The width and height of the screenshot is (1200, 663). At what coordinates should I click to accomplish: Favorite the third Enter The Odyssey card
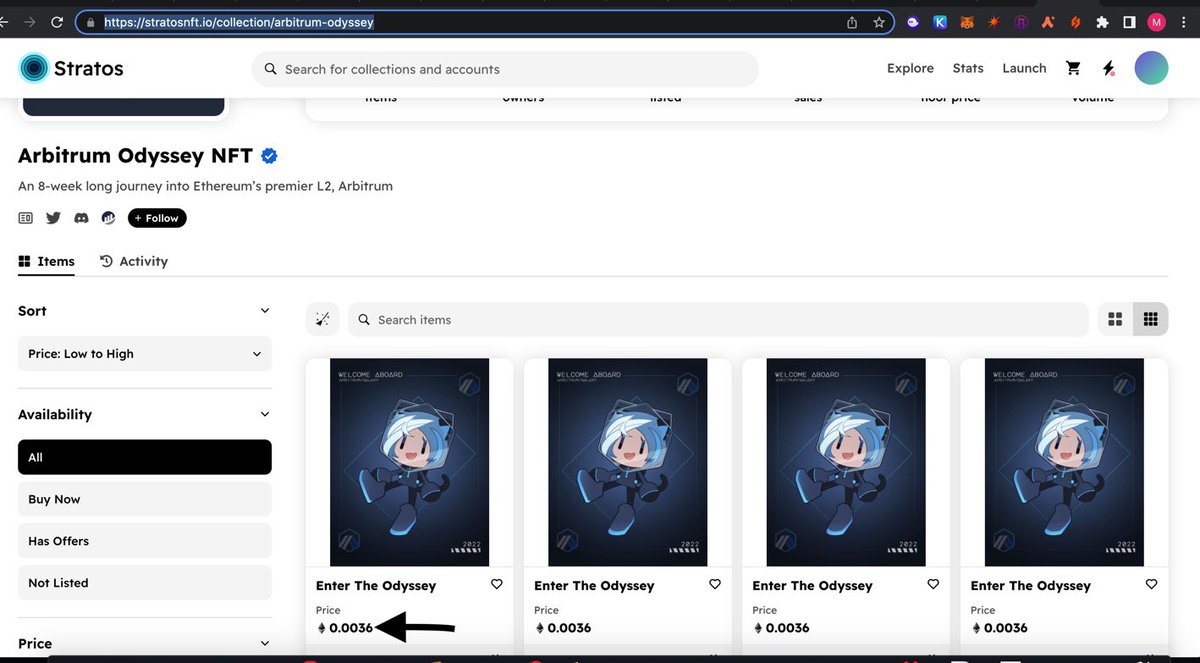click(933, 584)
